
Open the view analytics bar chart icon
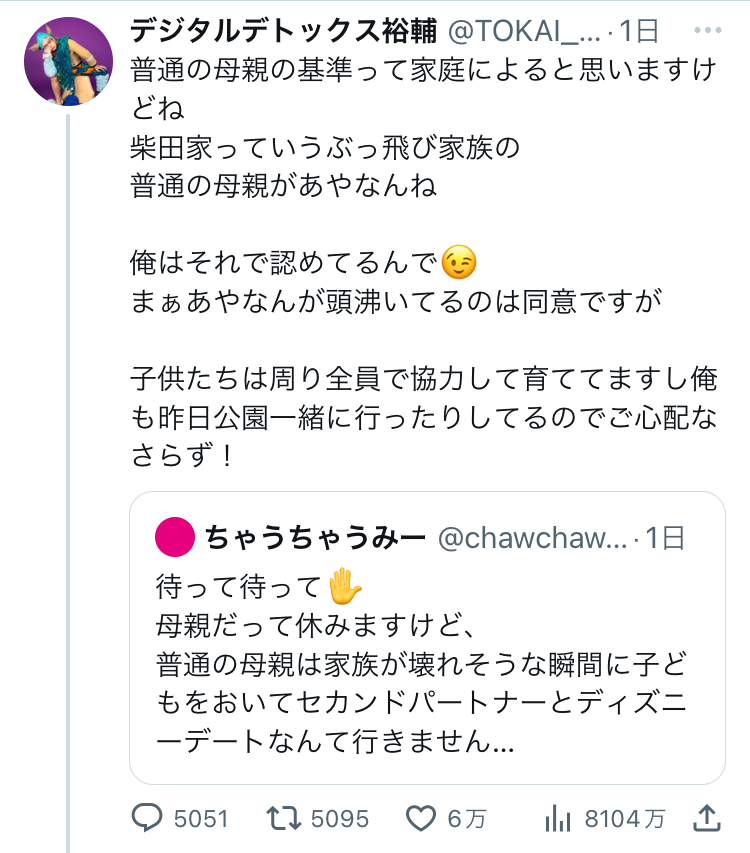tap(558, 819)
